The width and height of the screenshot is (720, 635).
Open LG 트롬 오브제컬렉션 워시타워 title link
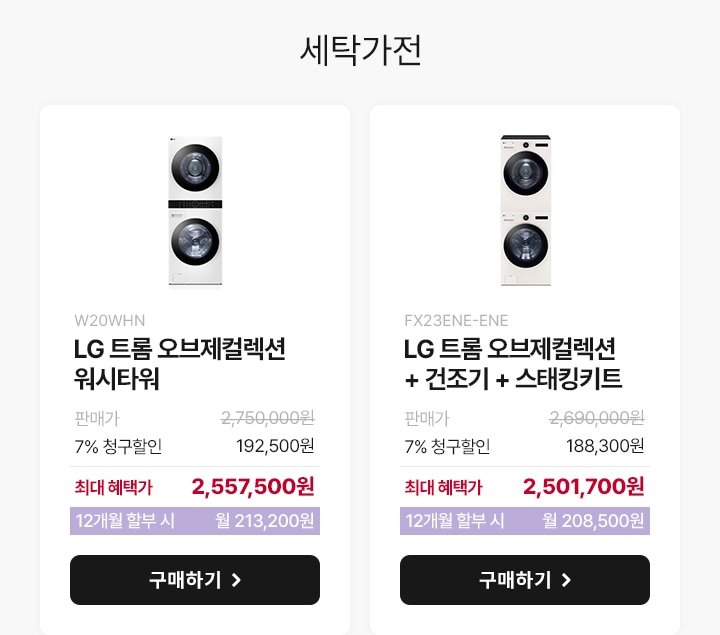(180, 364)
